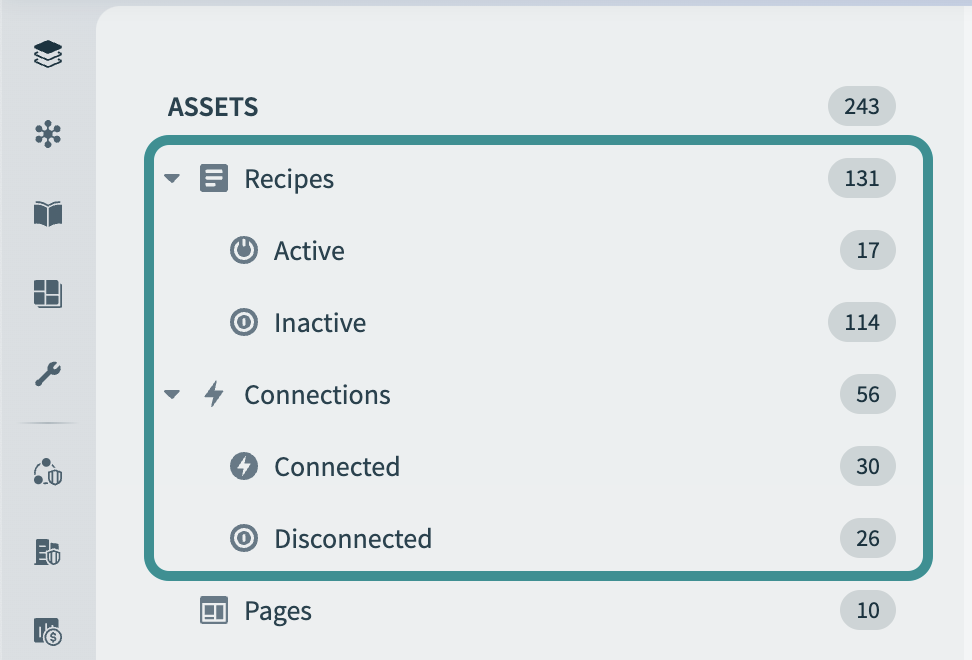Open the building shield icon

47,553
